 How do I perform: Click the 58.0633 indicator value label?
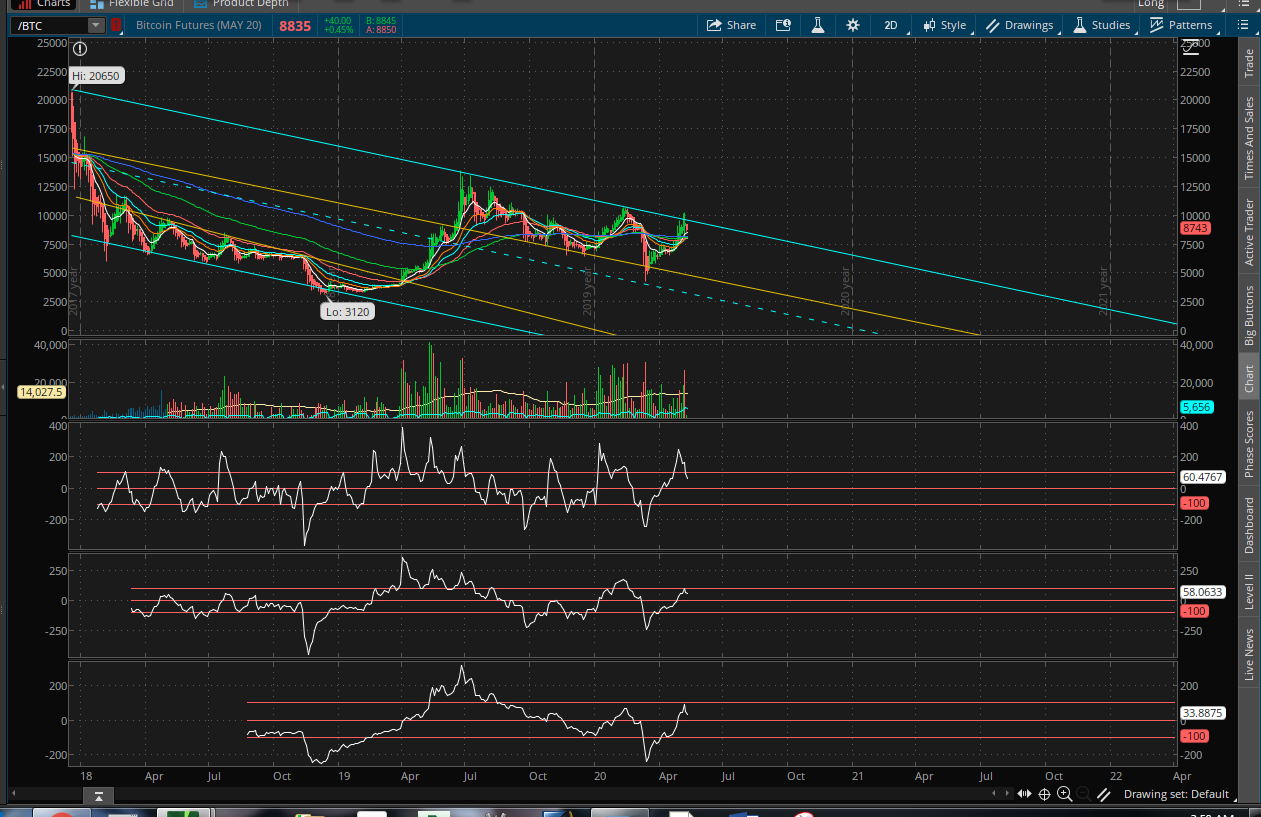(1203, 592)
